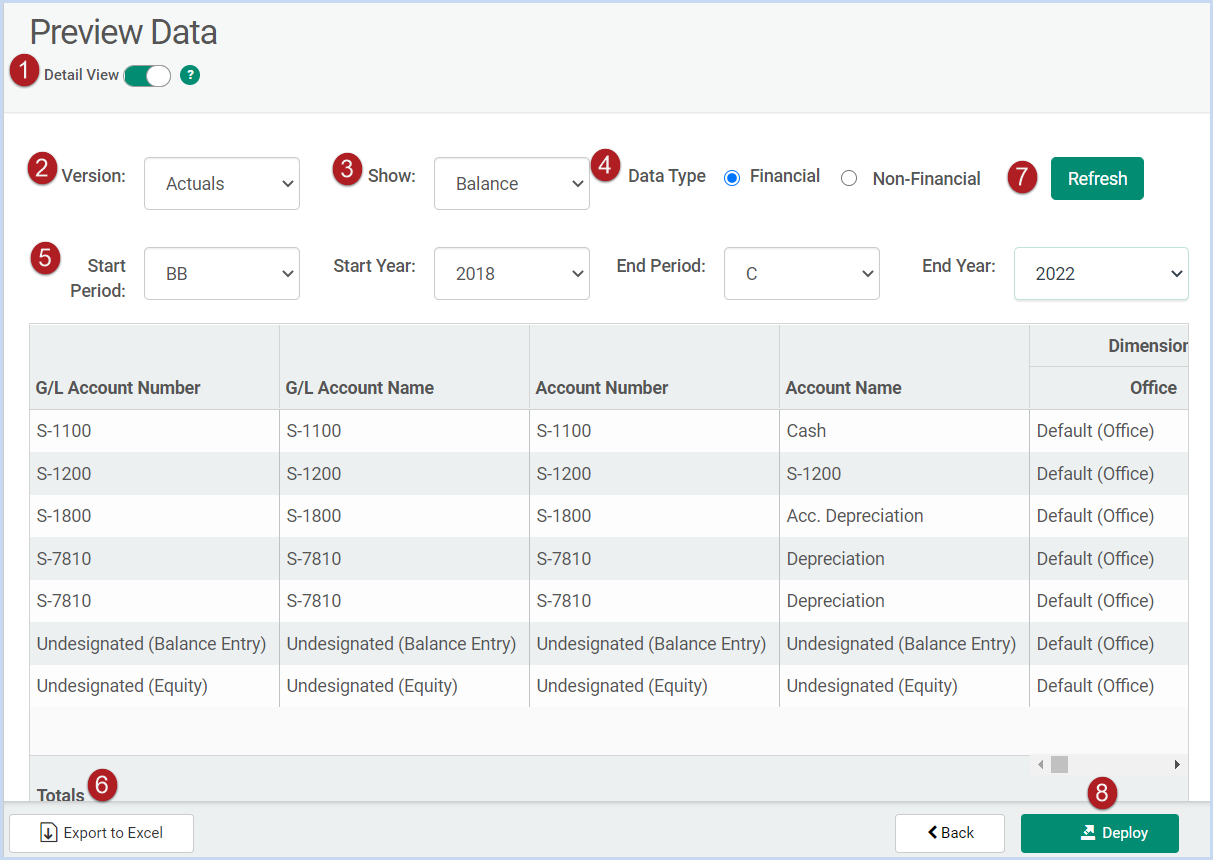Click the Back button
This screenshot has width=1213, height=860.
(950, 833)
